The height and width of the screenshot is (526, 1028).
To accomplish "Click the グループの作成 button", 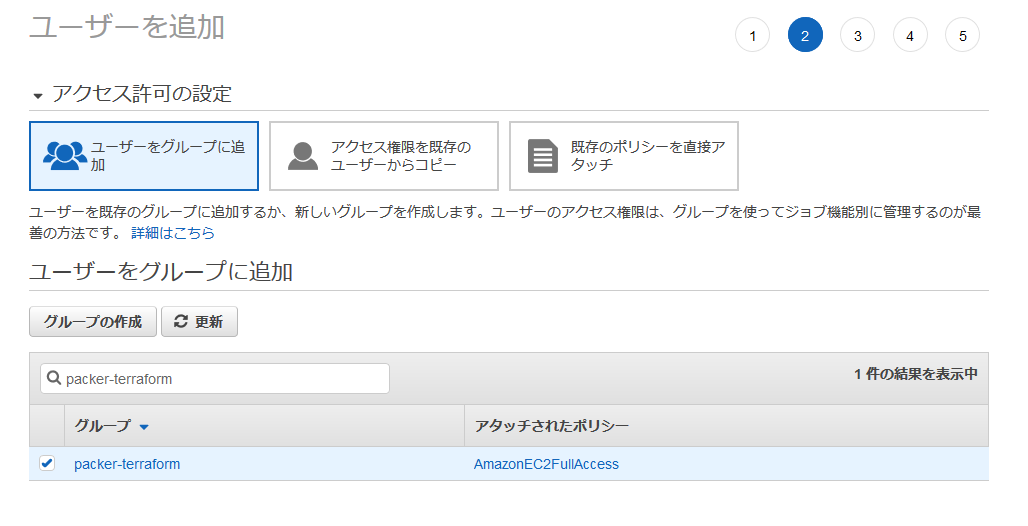I will 93,322.
